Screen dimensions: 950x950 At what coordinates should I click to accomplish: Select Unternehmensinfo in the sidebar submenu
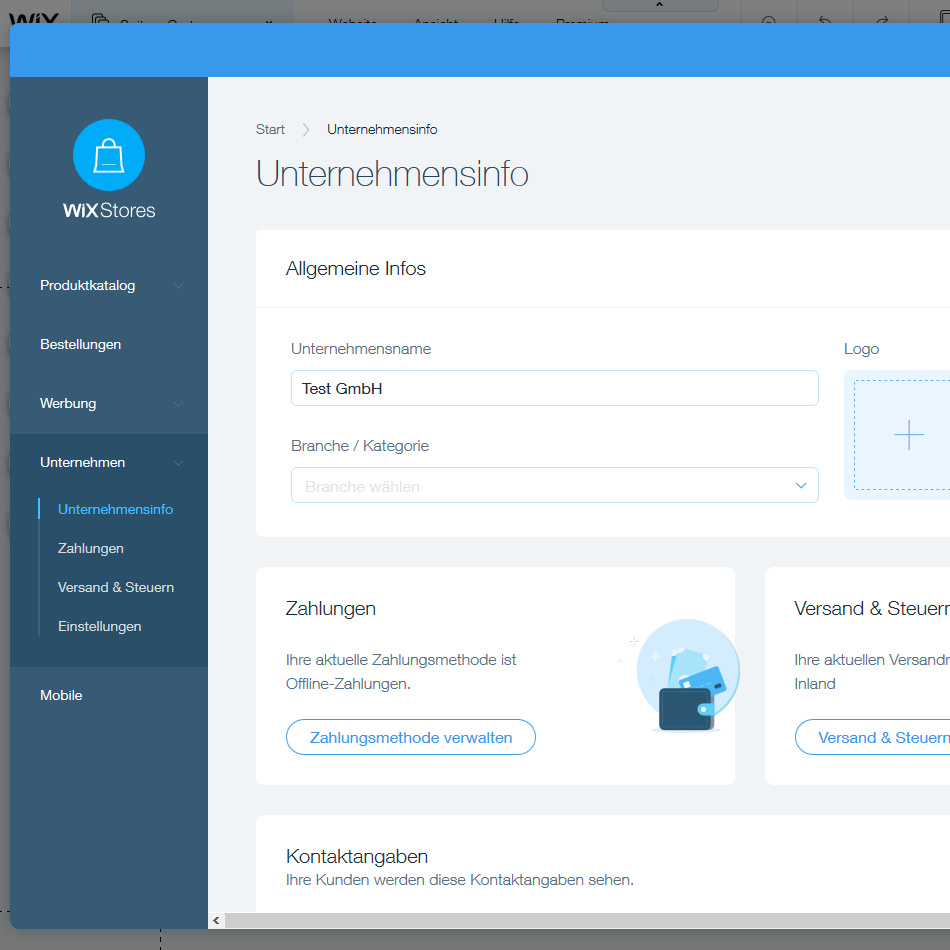pyautogui.click(x=115, y=509)
